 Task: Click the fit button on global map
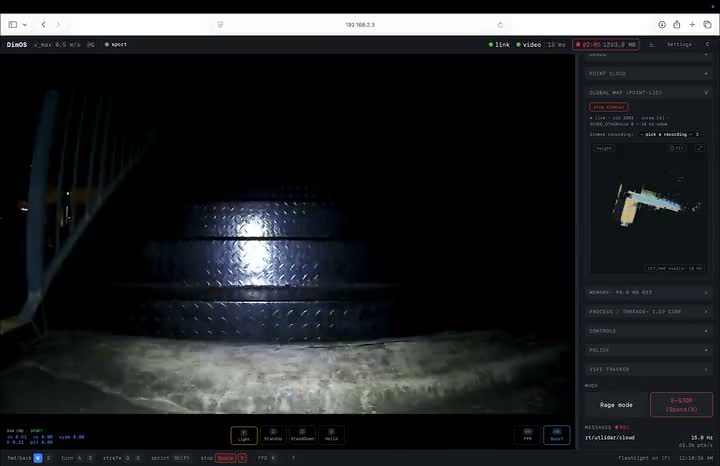coord(676,148)
